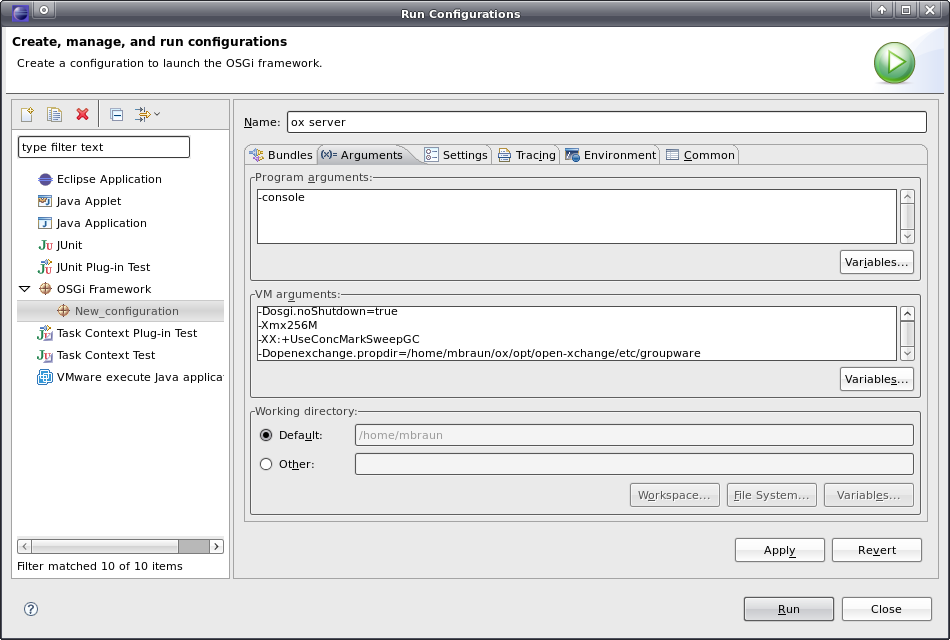The height and width of the screenshot is (640, 950).
Task: Click the green Run icon in header
Action: [x=894, y=64]
